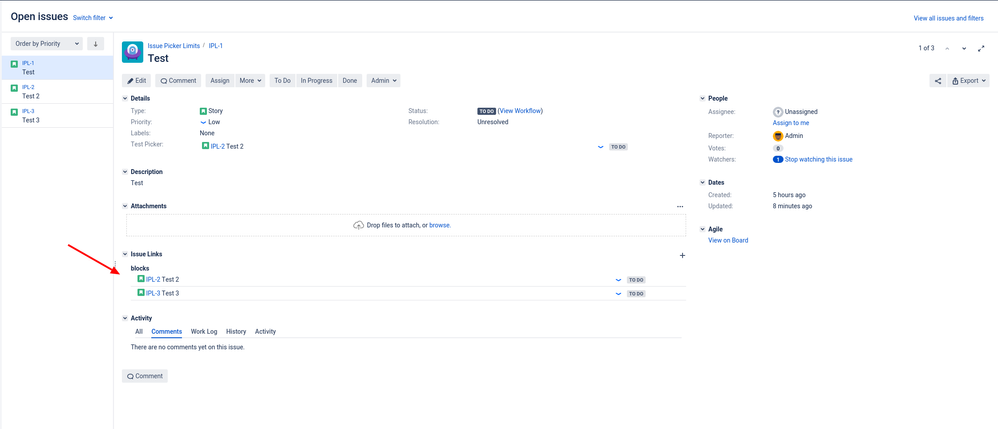The width and height of the screenshot is (998, 429).
Task: Expand issue to full screen icon
Action: click(x=981, y=48)
